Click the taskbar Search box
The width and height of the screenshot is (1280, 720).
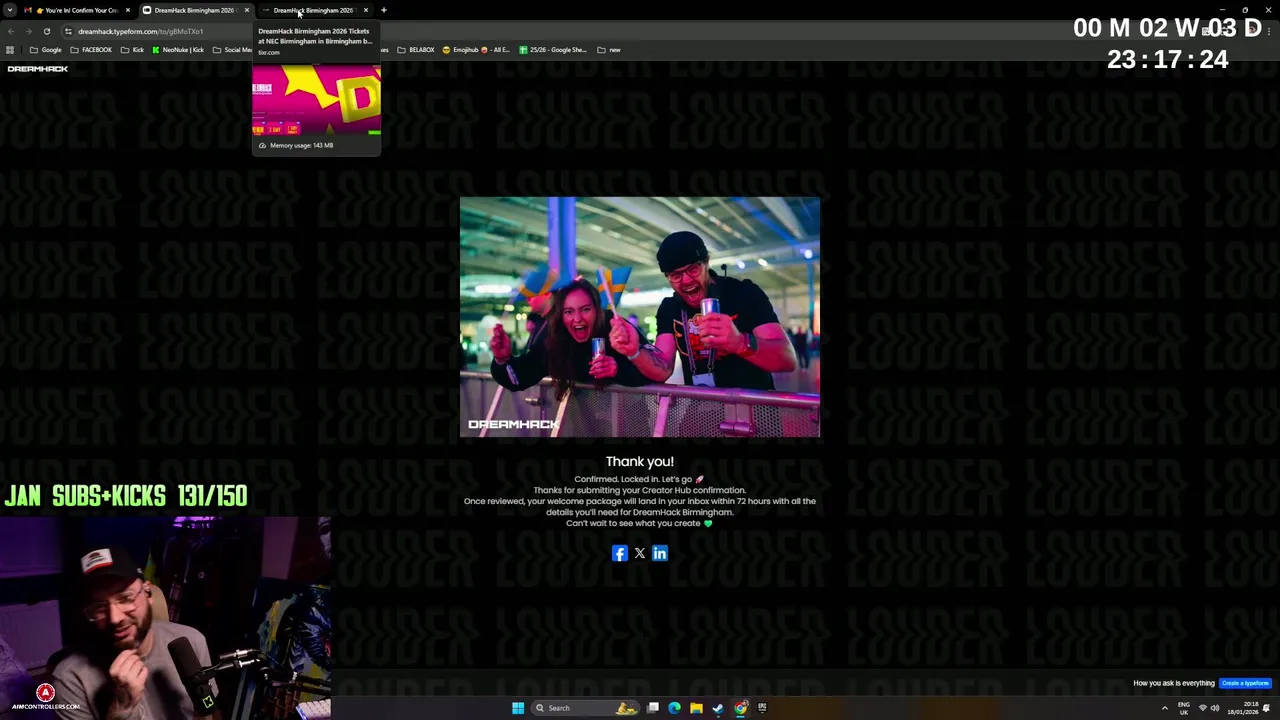pyautogui.click(x=585, y=708)
